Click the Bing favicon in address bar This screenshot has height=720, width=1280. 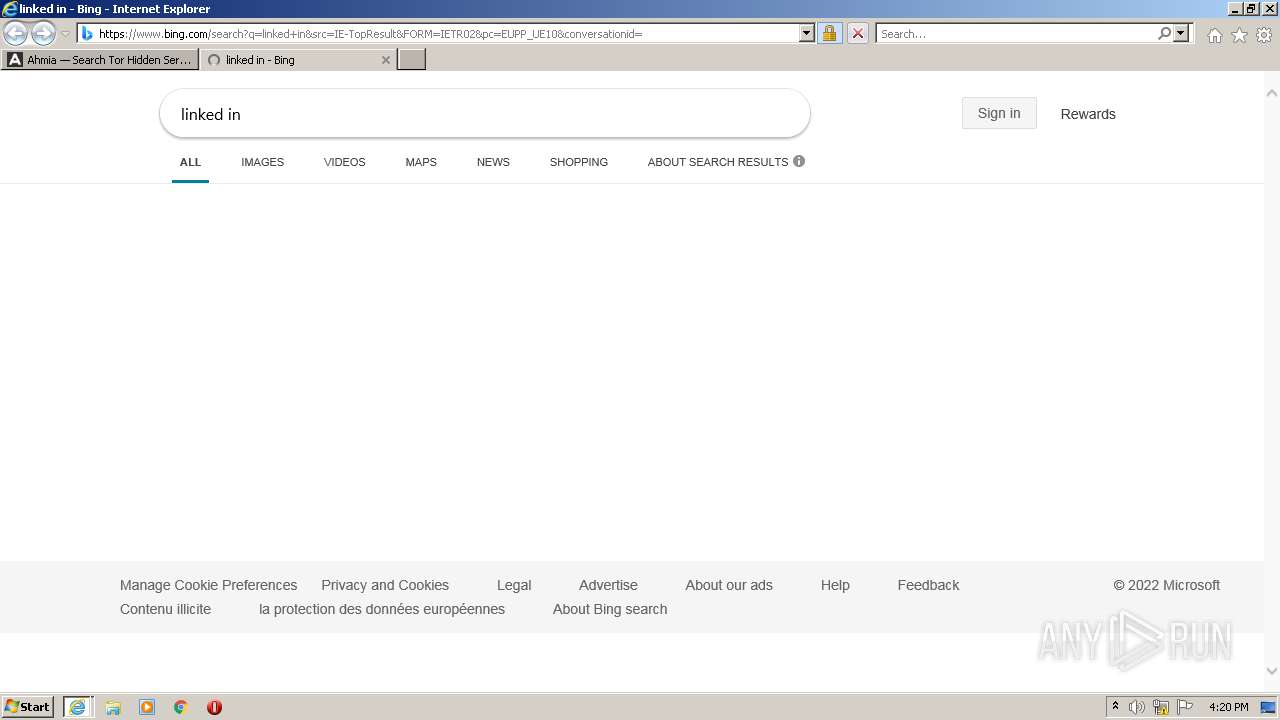(87, 33)
